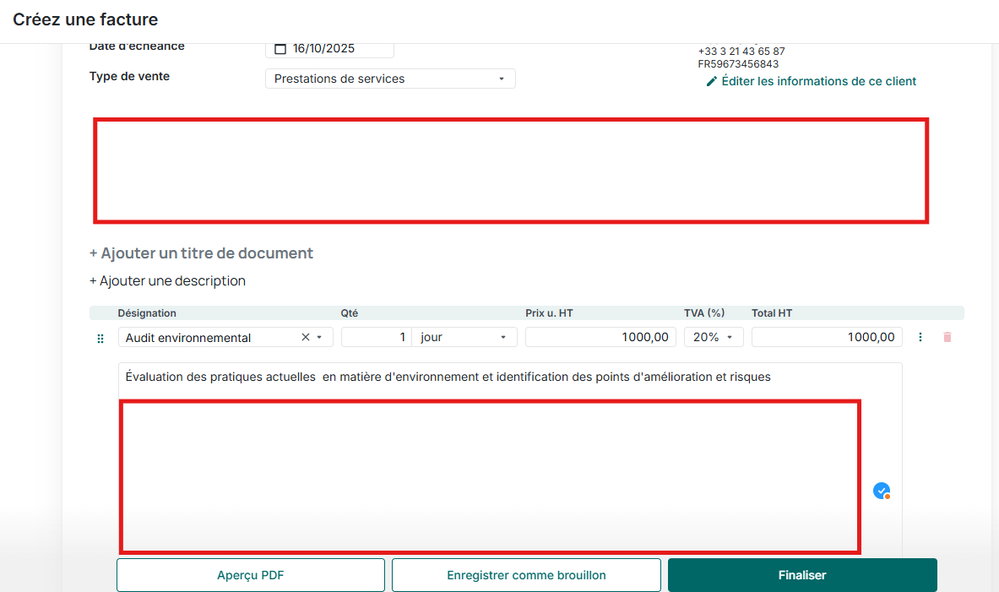Viewport: 999px width, 592px height.
Task: Click Ajouter un titre de document
Action: point(201,253)
